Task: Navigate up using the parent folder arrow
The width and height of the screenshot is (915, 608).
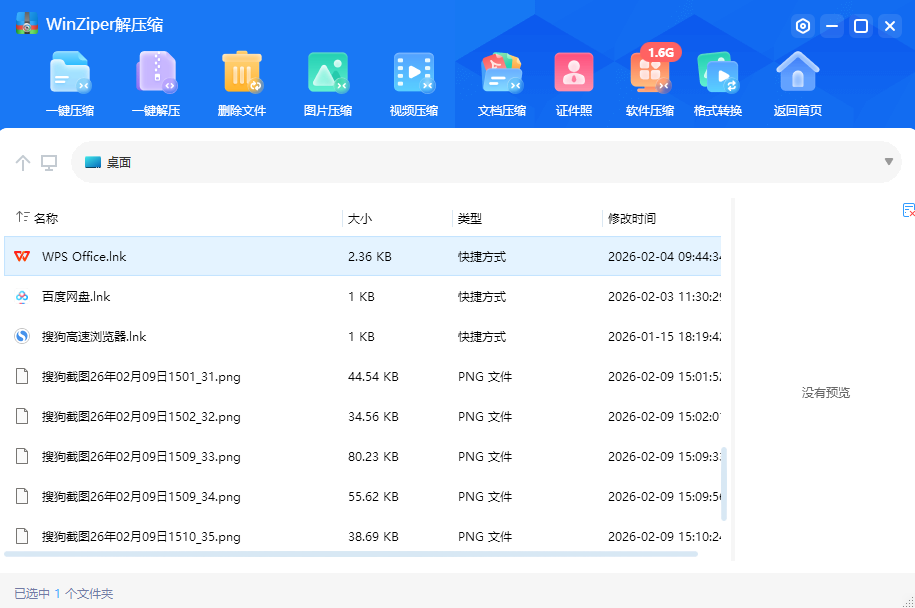Action: point(22,161)
